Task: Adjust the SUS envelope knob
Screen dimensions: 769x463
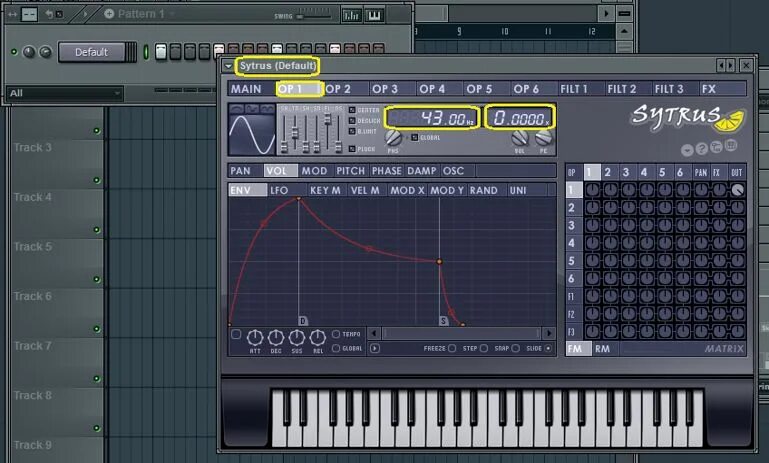Action: (x=297, y=337)
